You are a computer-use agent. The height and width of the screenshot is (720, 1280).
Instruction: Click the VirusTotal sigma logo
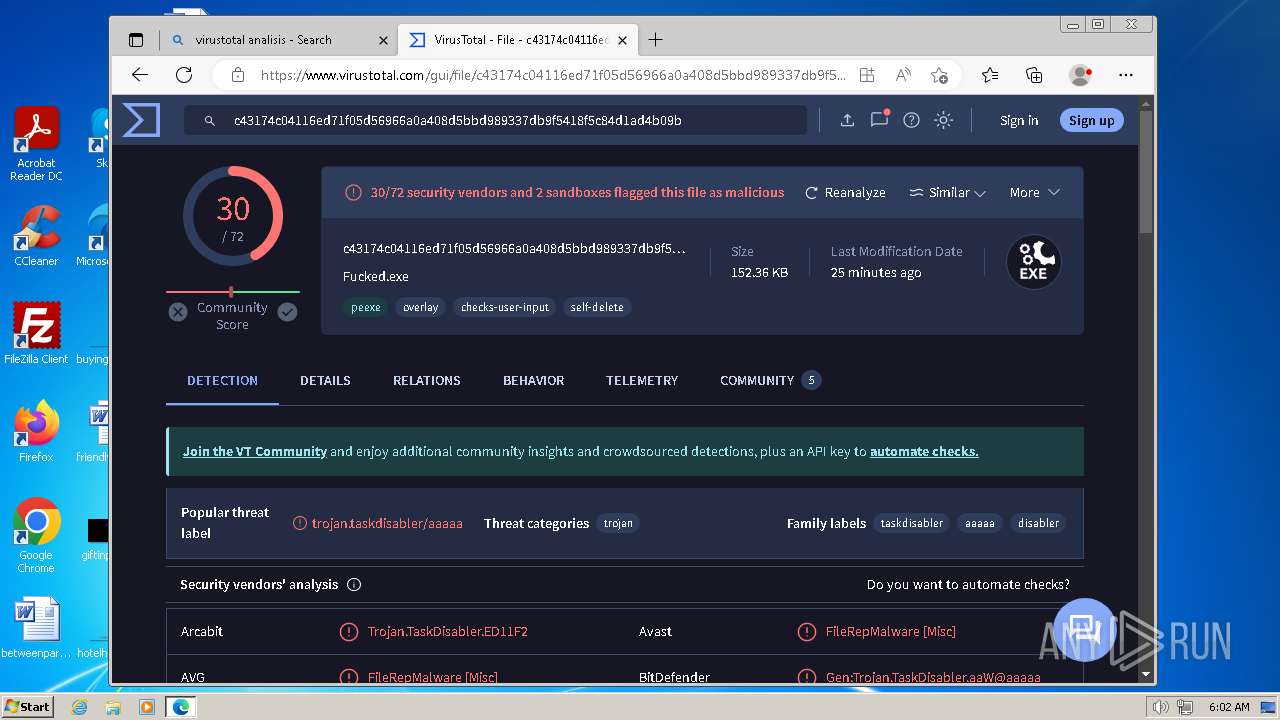[x=141, y=120]
